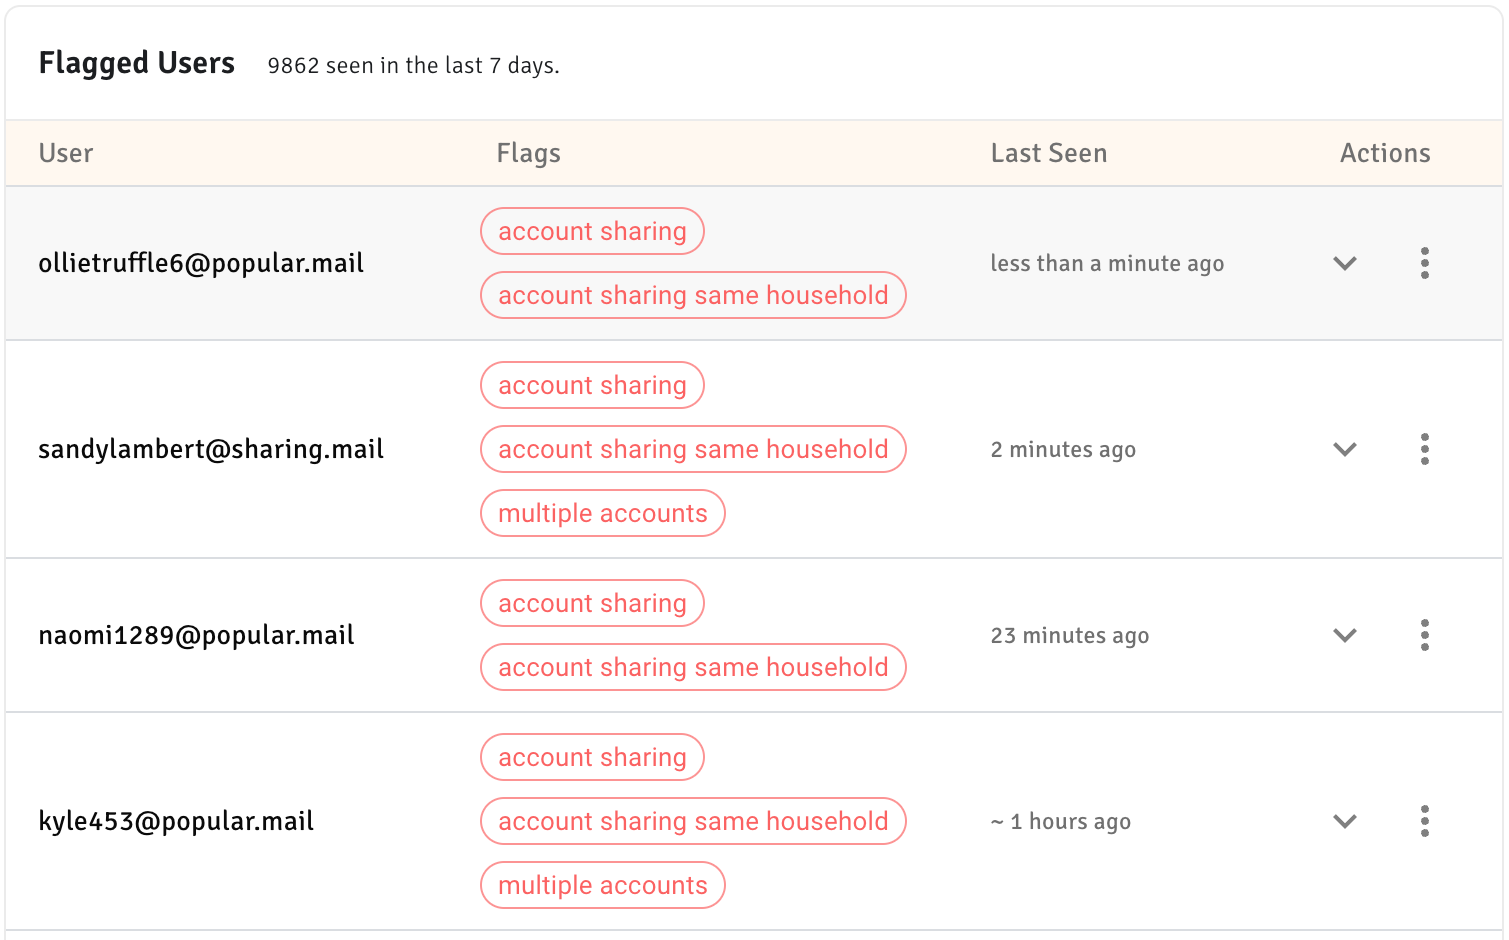1509x940 pixels.
Task: Select the naomi1289@popular.mail email
Action: point(196,635)
